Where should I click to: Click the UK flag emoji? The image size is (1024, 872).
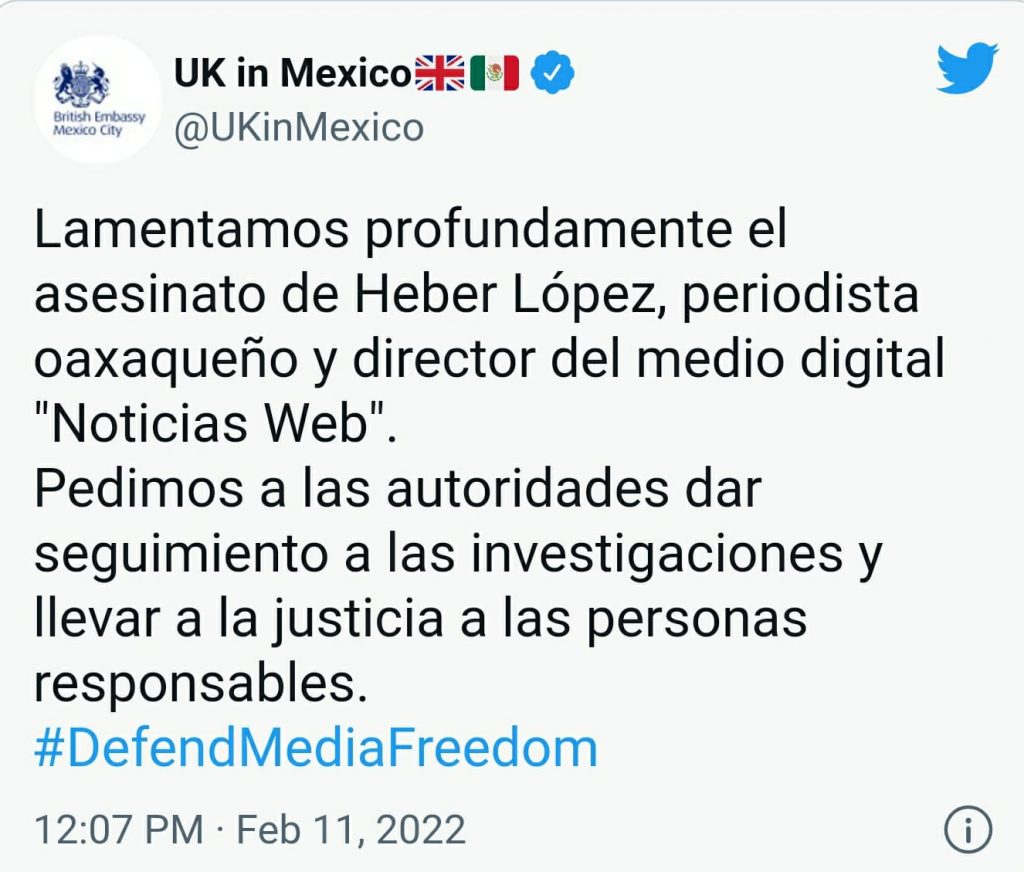440,73
